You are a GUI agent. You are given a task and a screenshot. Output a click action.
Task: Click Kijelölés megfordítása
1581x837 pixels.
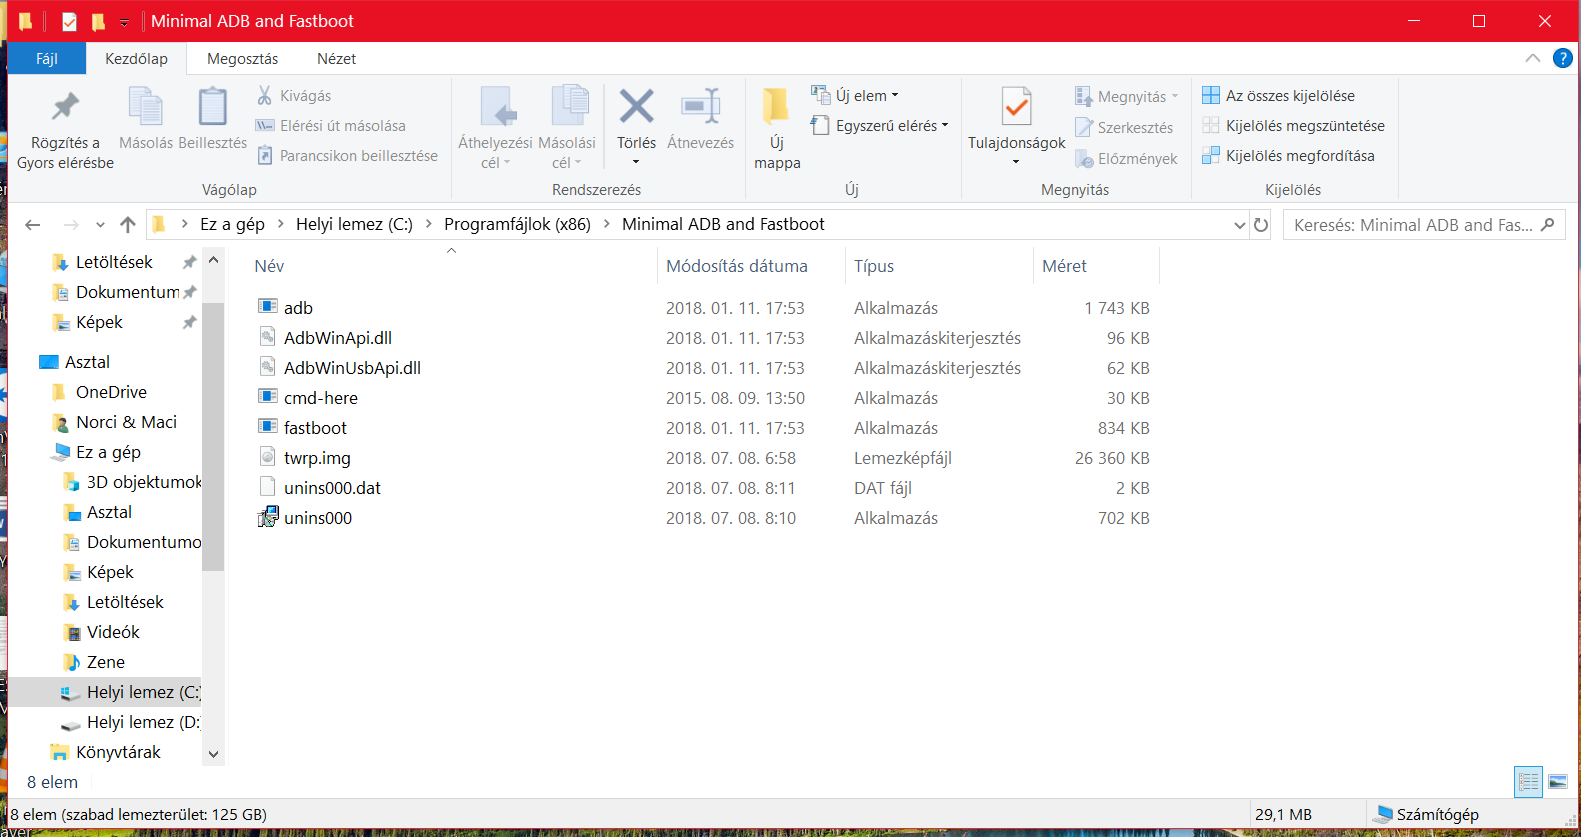(x=1288, y=155)
